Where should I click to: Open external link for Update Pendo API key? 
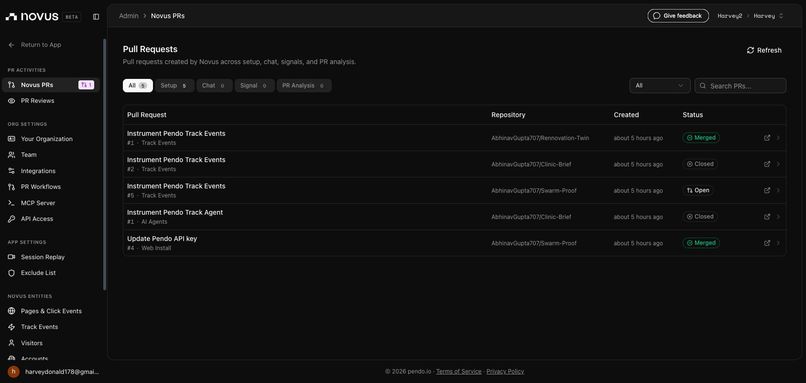[767, 243]
